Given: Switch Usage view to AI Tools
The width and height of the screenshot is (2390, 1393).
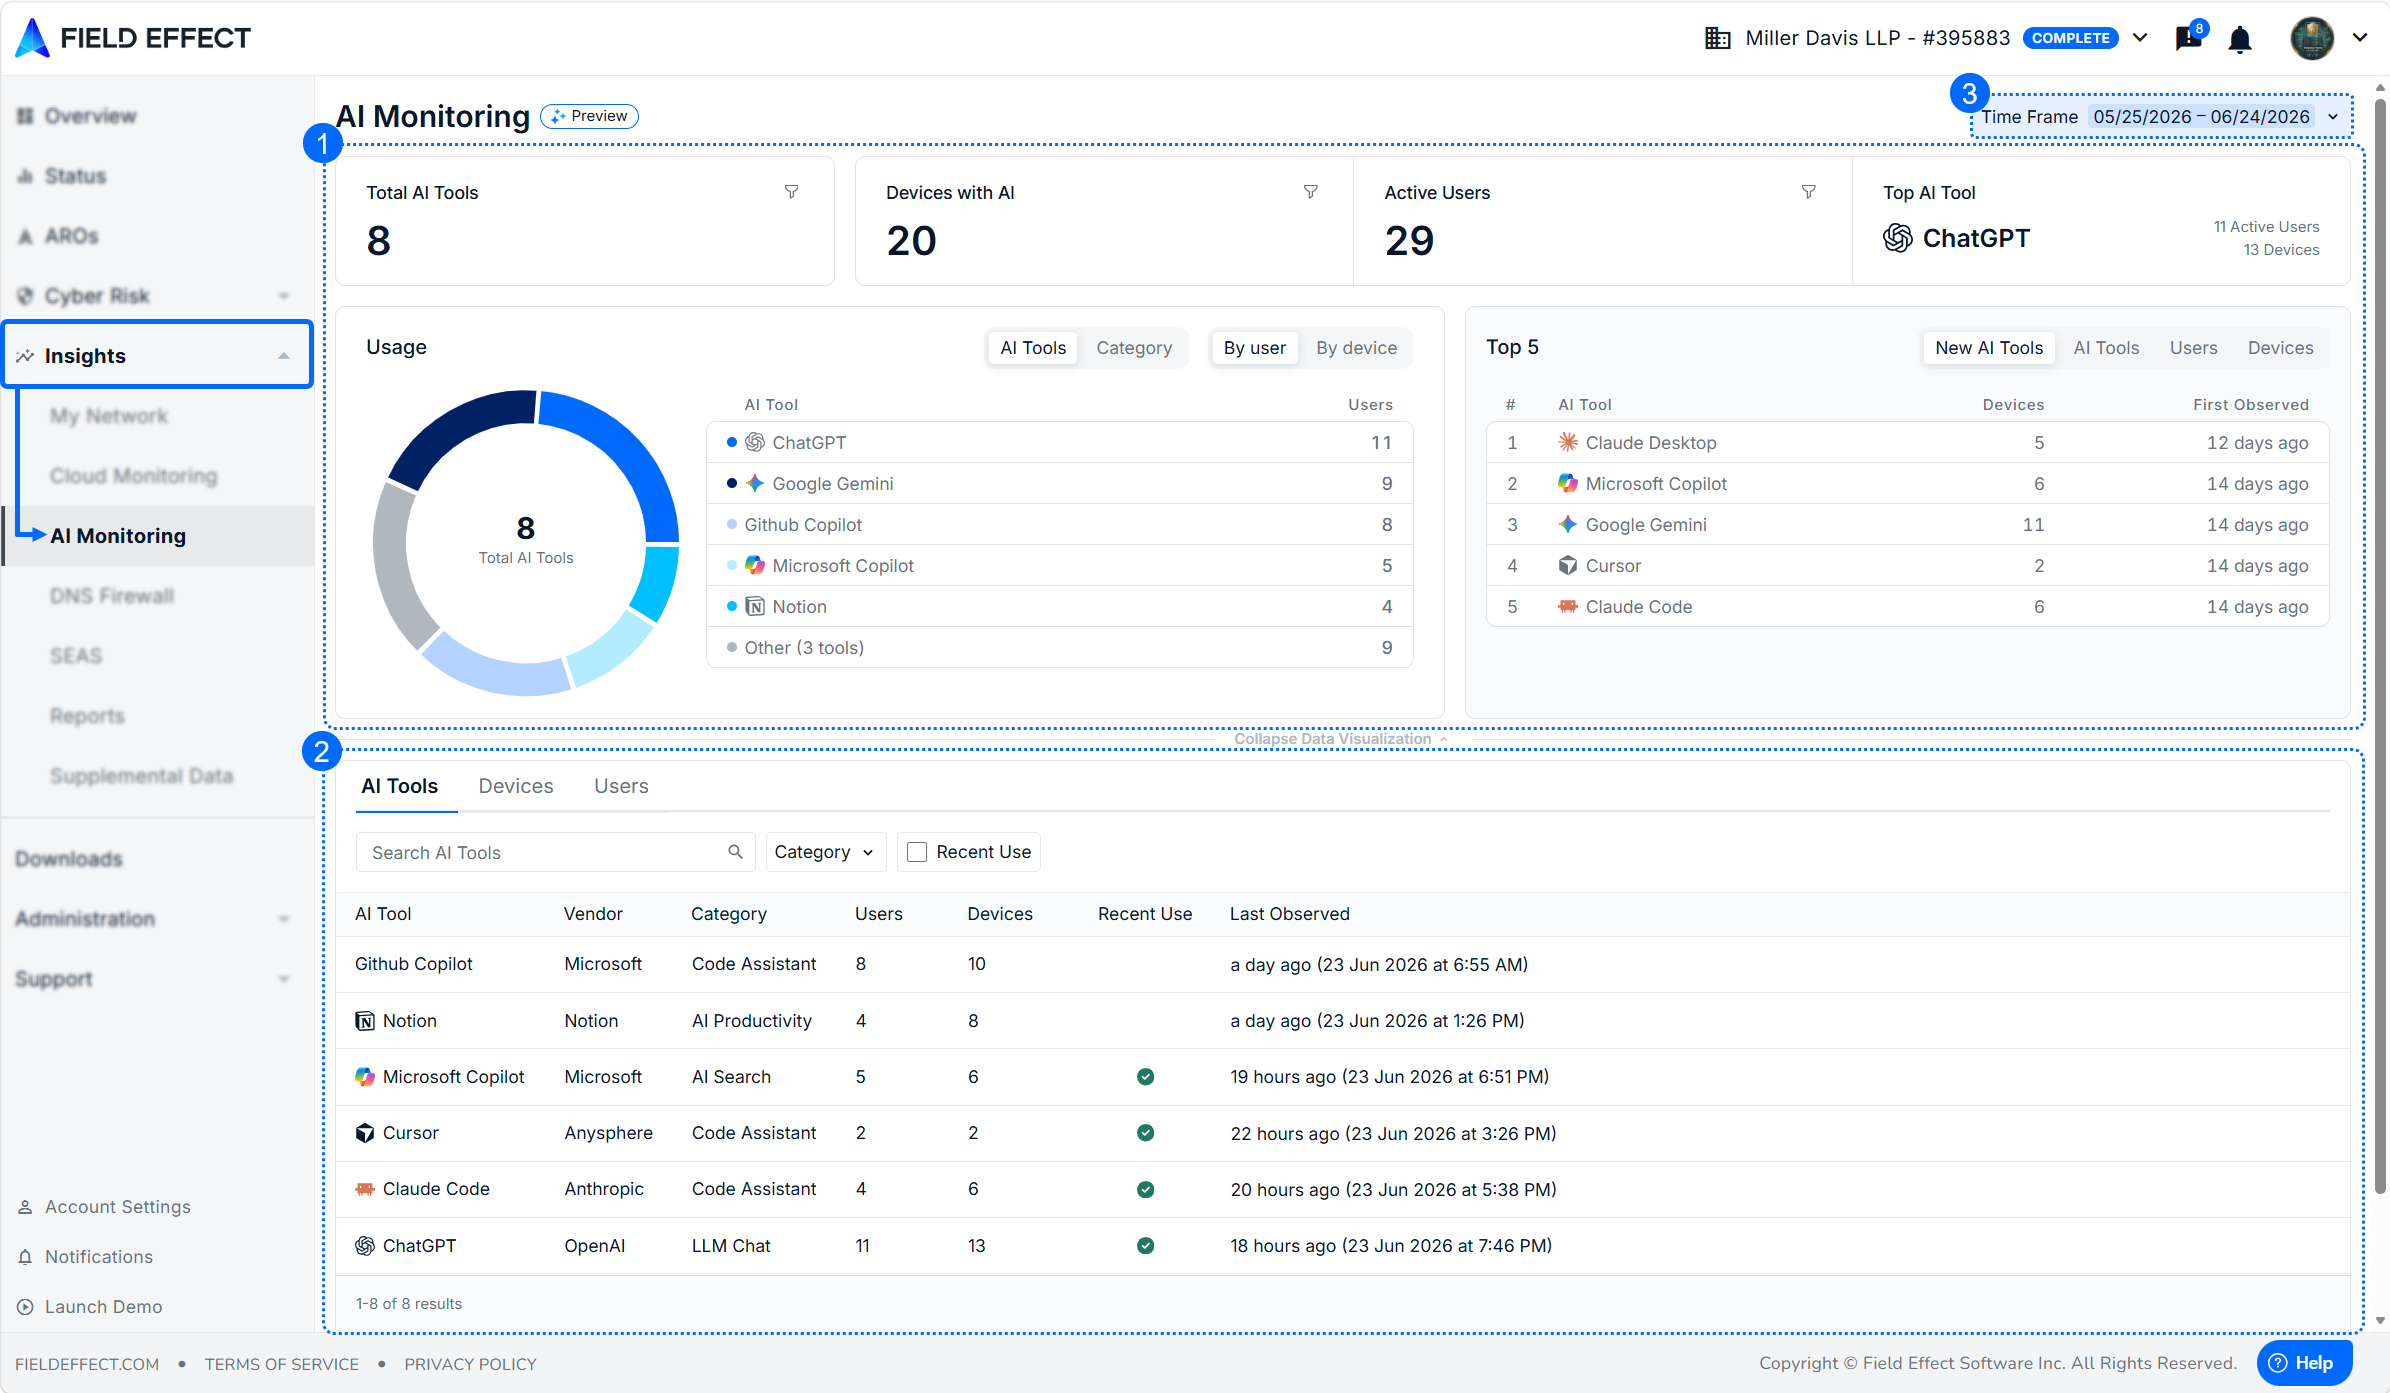Looking at the screenshot, I should [1033, 348].
